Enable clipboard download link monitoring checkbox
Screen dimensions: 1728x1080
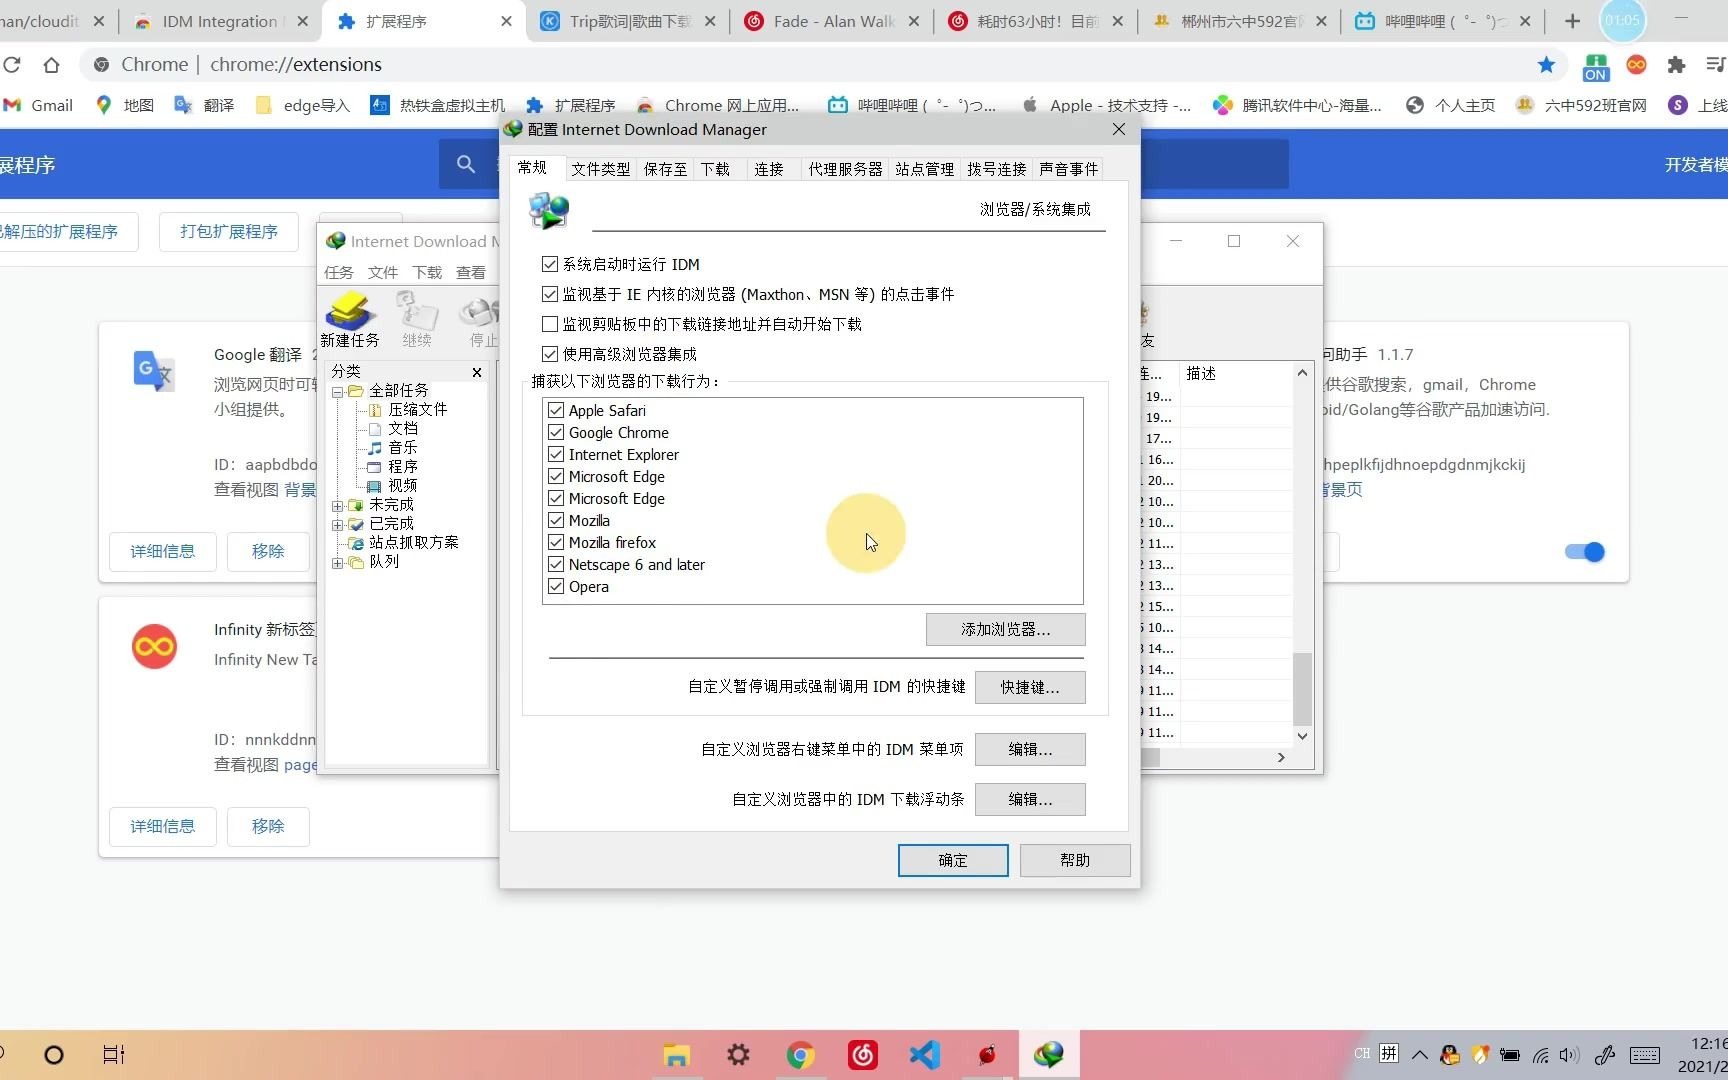click(x=549, y=324)
